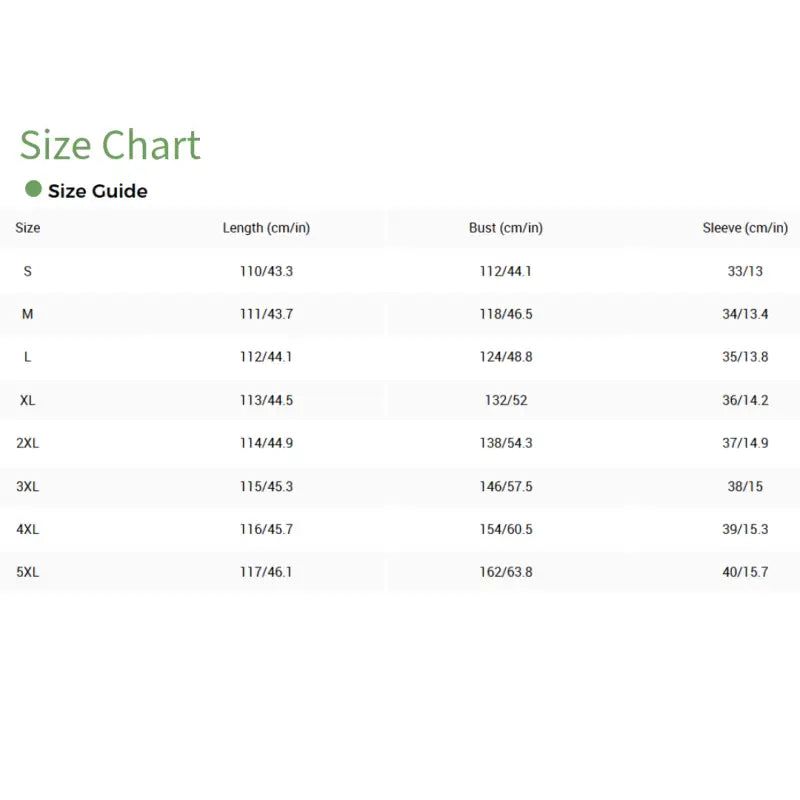Click the S size row label
The image size is (800, 800).
pyautogui.click(x=28, y=271)
